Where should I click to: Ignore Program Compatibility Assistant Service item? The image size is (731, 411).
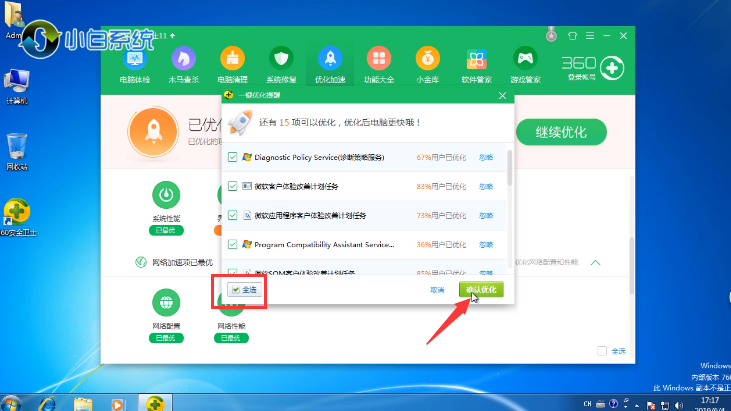point(486,245)
